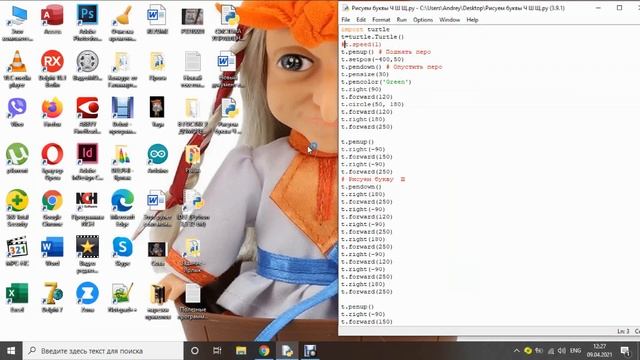Click the Windows Start button
Image resolution: width=640 pixels, height=360 pixels.
(x=11, y=351)
